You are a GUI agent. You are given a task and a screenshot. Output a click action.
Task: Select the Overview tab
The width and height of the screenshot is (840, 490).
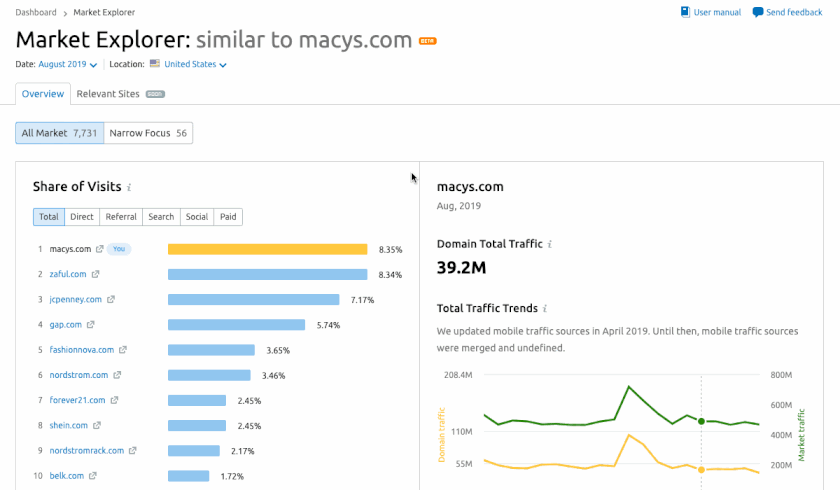pos(43,94)
